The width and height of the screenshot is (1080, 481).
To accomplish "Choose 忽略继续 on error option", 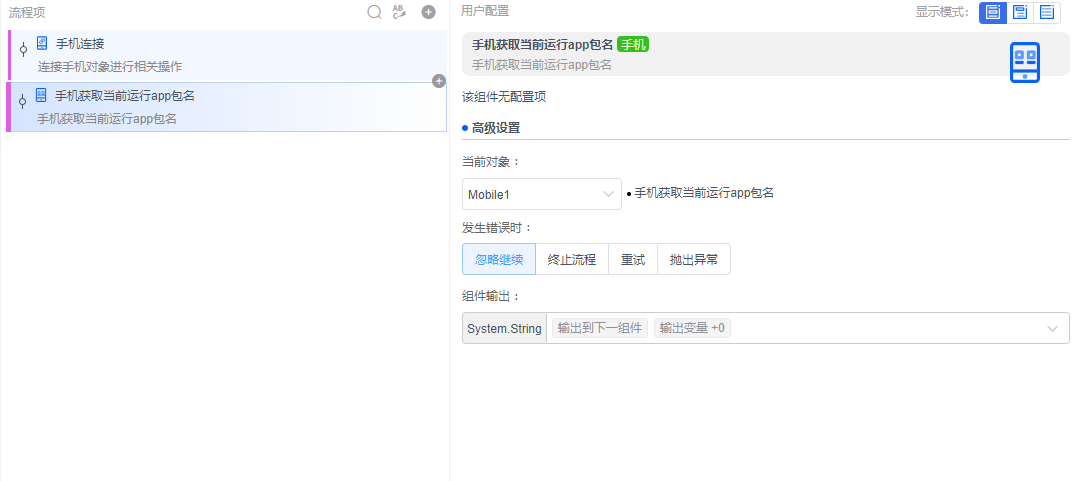I will [x=499, y=259].
